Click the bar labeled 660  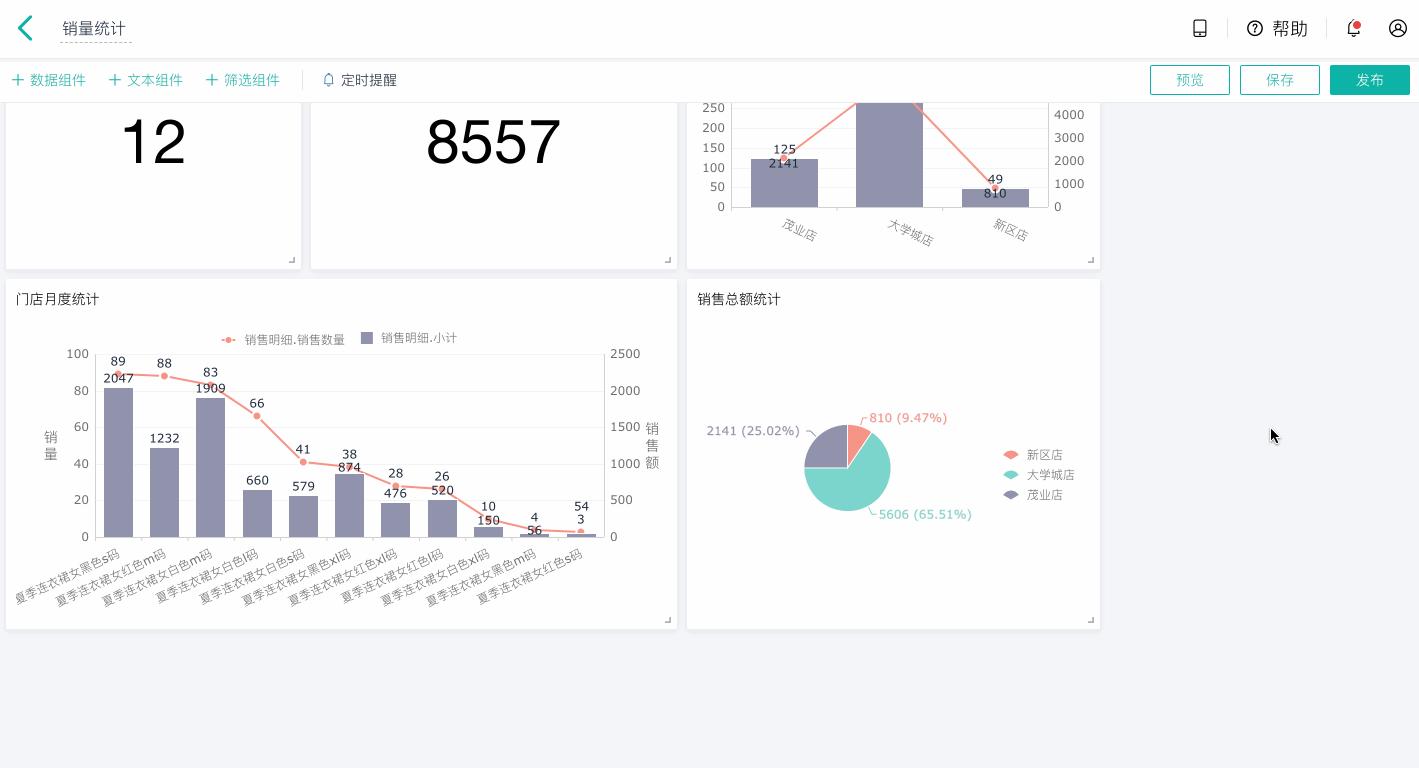(x=257, y=513)
